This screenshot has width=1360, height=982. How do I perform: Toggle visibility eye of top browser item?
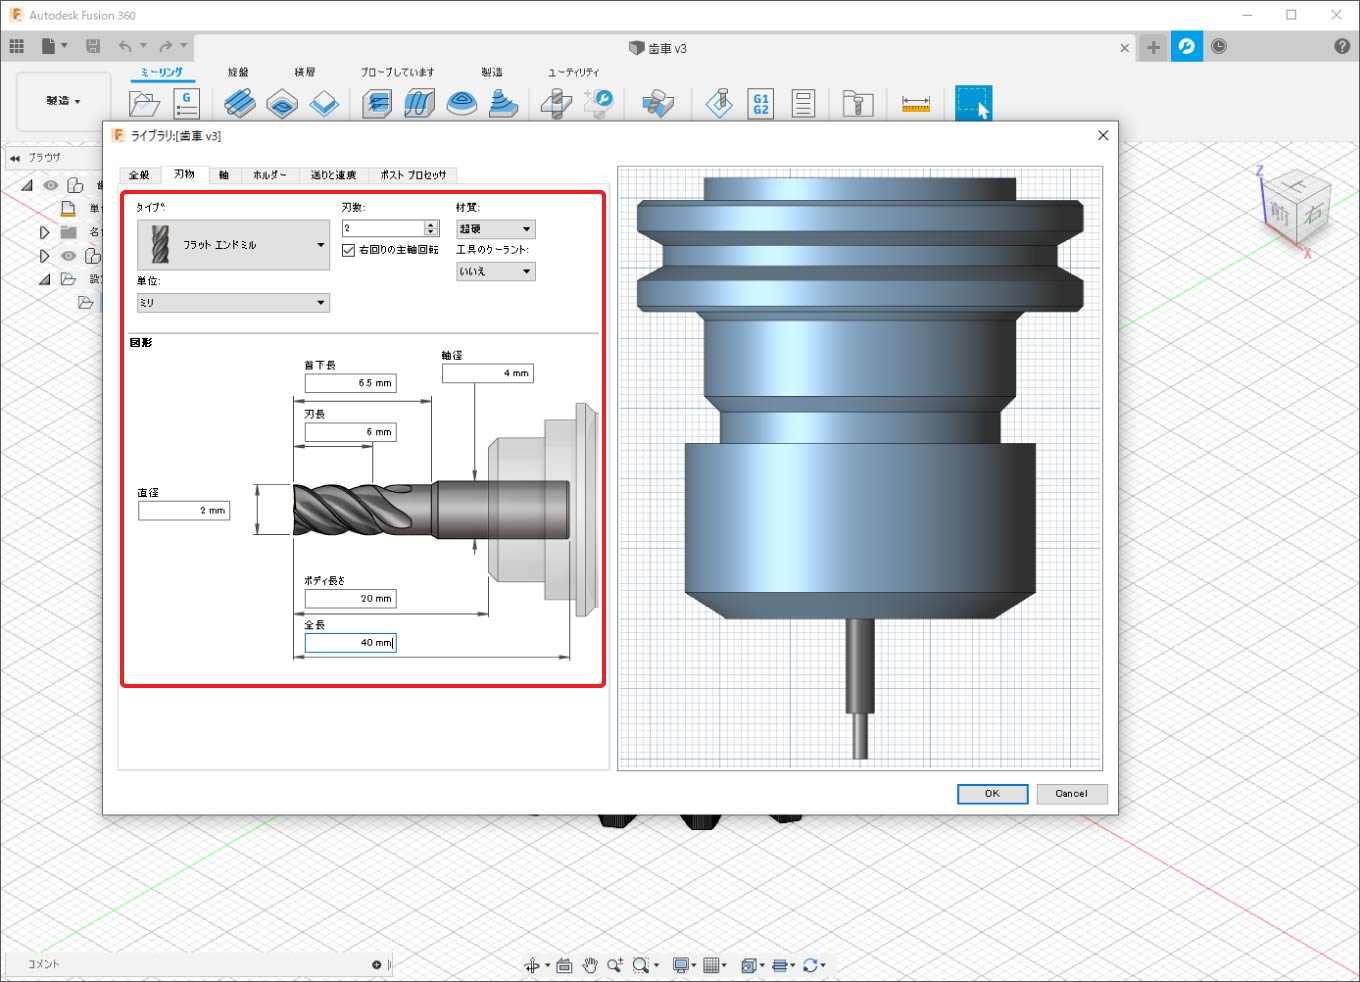click(x=51, y=185)
